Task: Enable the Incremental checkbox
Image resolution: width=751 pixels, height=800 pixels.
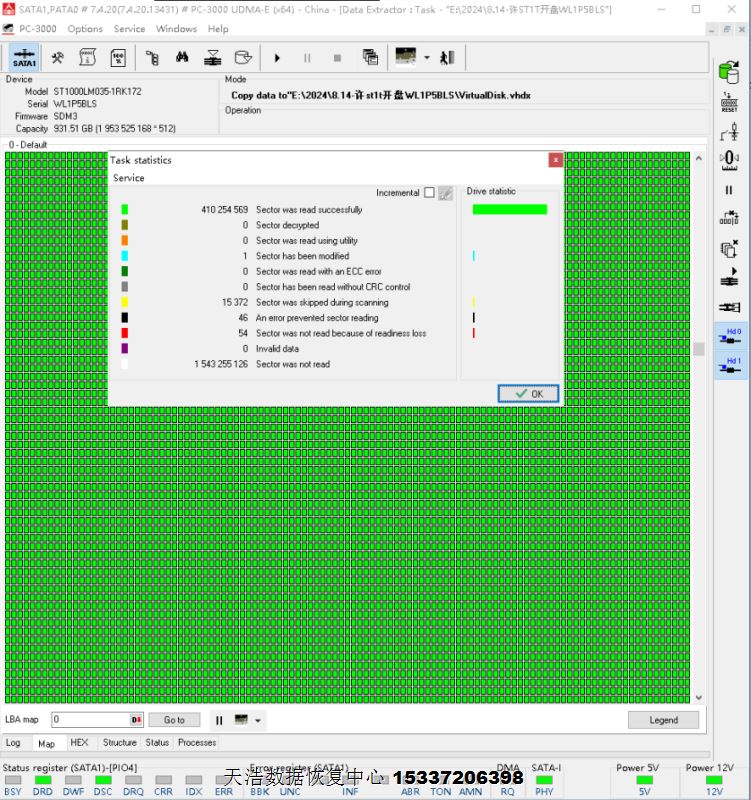Action: [x=429, y=193]
